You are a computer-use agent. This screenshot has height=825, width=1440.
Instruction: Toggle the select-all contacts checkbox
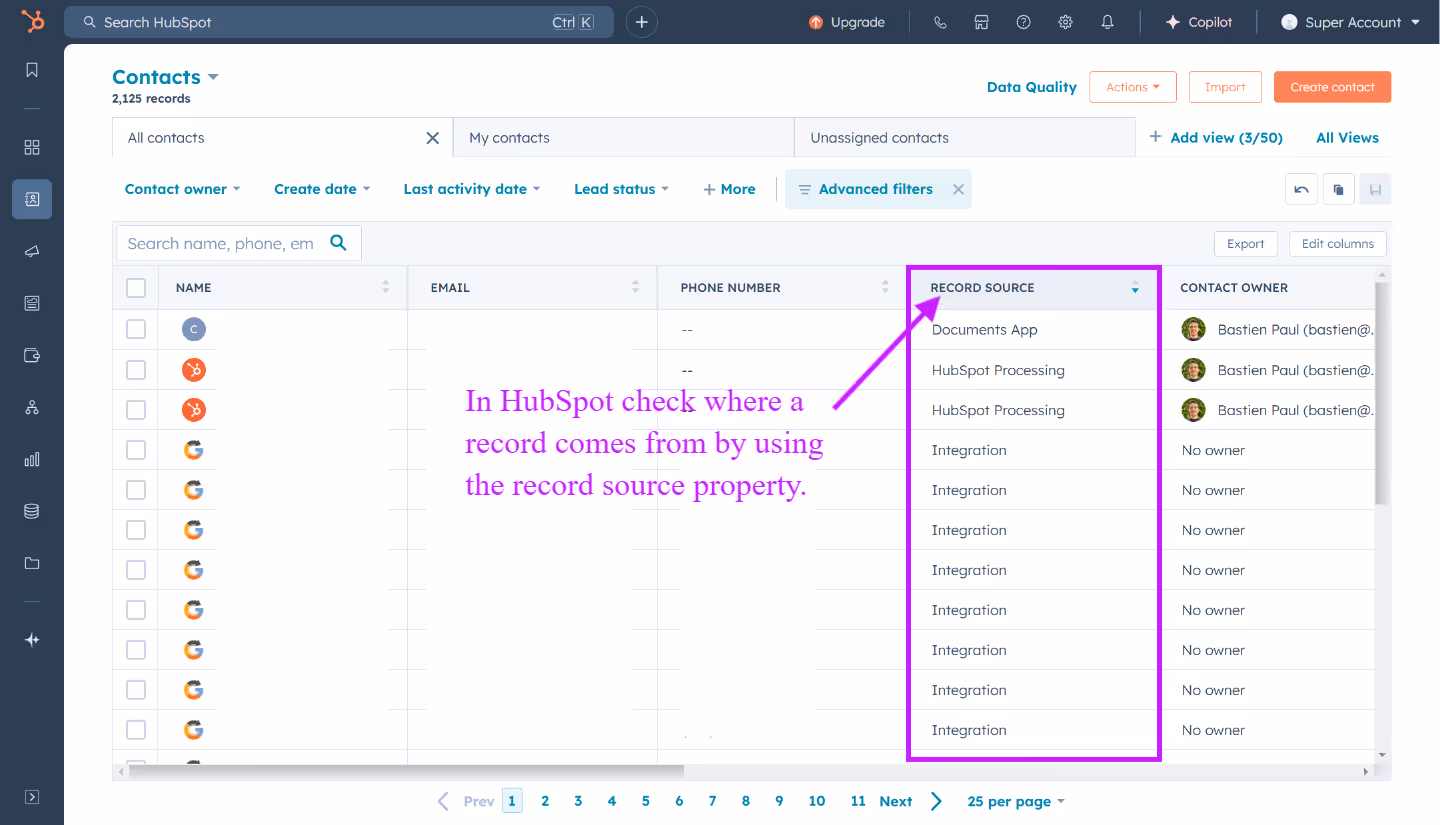[136, 287]
